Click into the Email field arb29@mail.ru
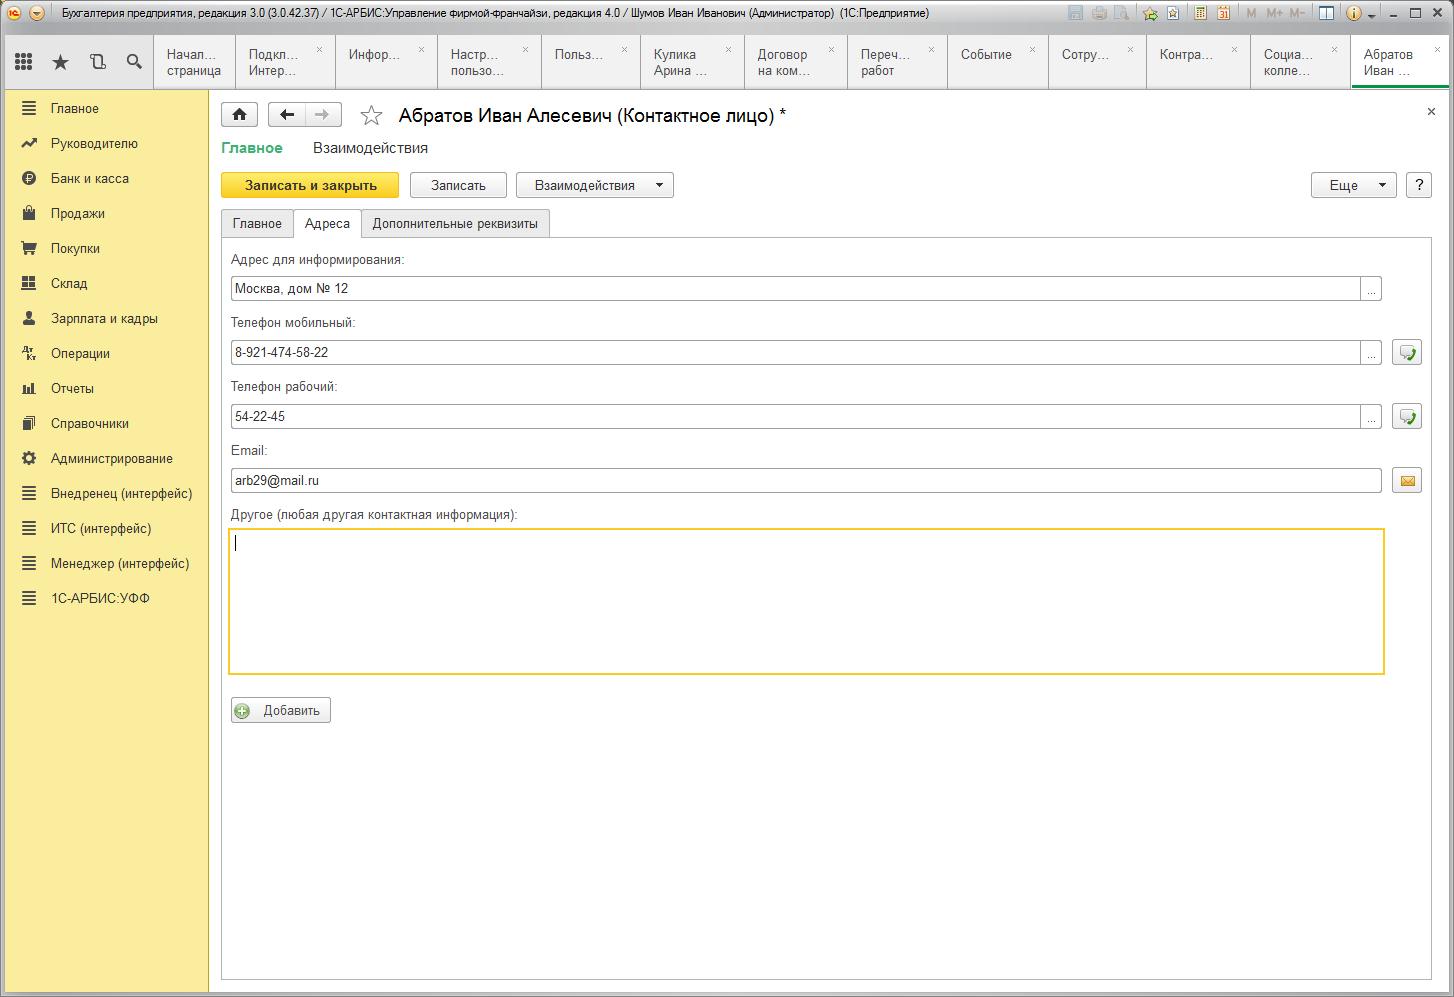This screenshot has width=1454, height=997. [x=806, y=481]
